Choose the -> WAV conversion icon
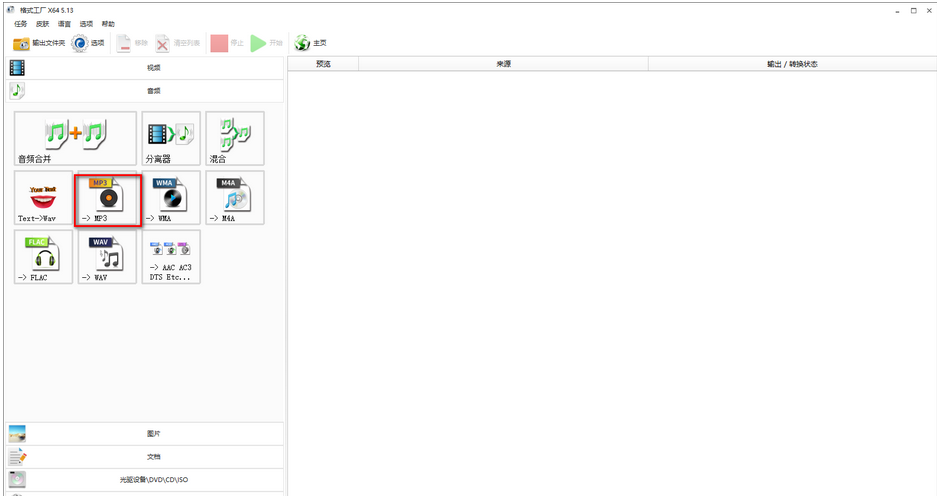Viewport: 937px width, 496px height. pos(107,257)
